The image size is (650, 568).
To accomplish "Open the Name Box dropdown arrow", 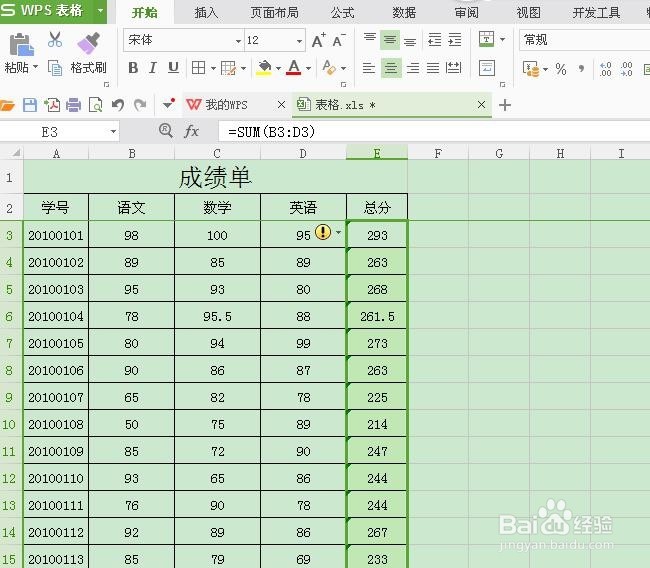I will tap(113, 132).
